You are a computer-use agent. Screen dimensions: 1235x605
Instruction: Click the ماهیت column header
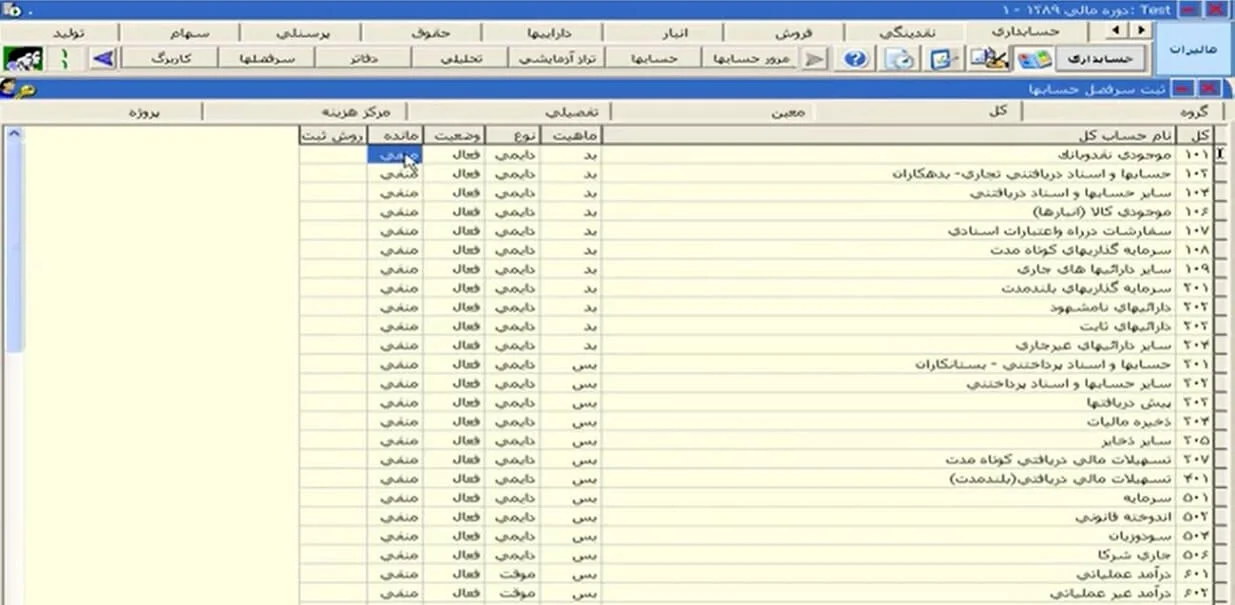[573, 135]
